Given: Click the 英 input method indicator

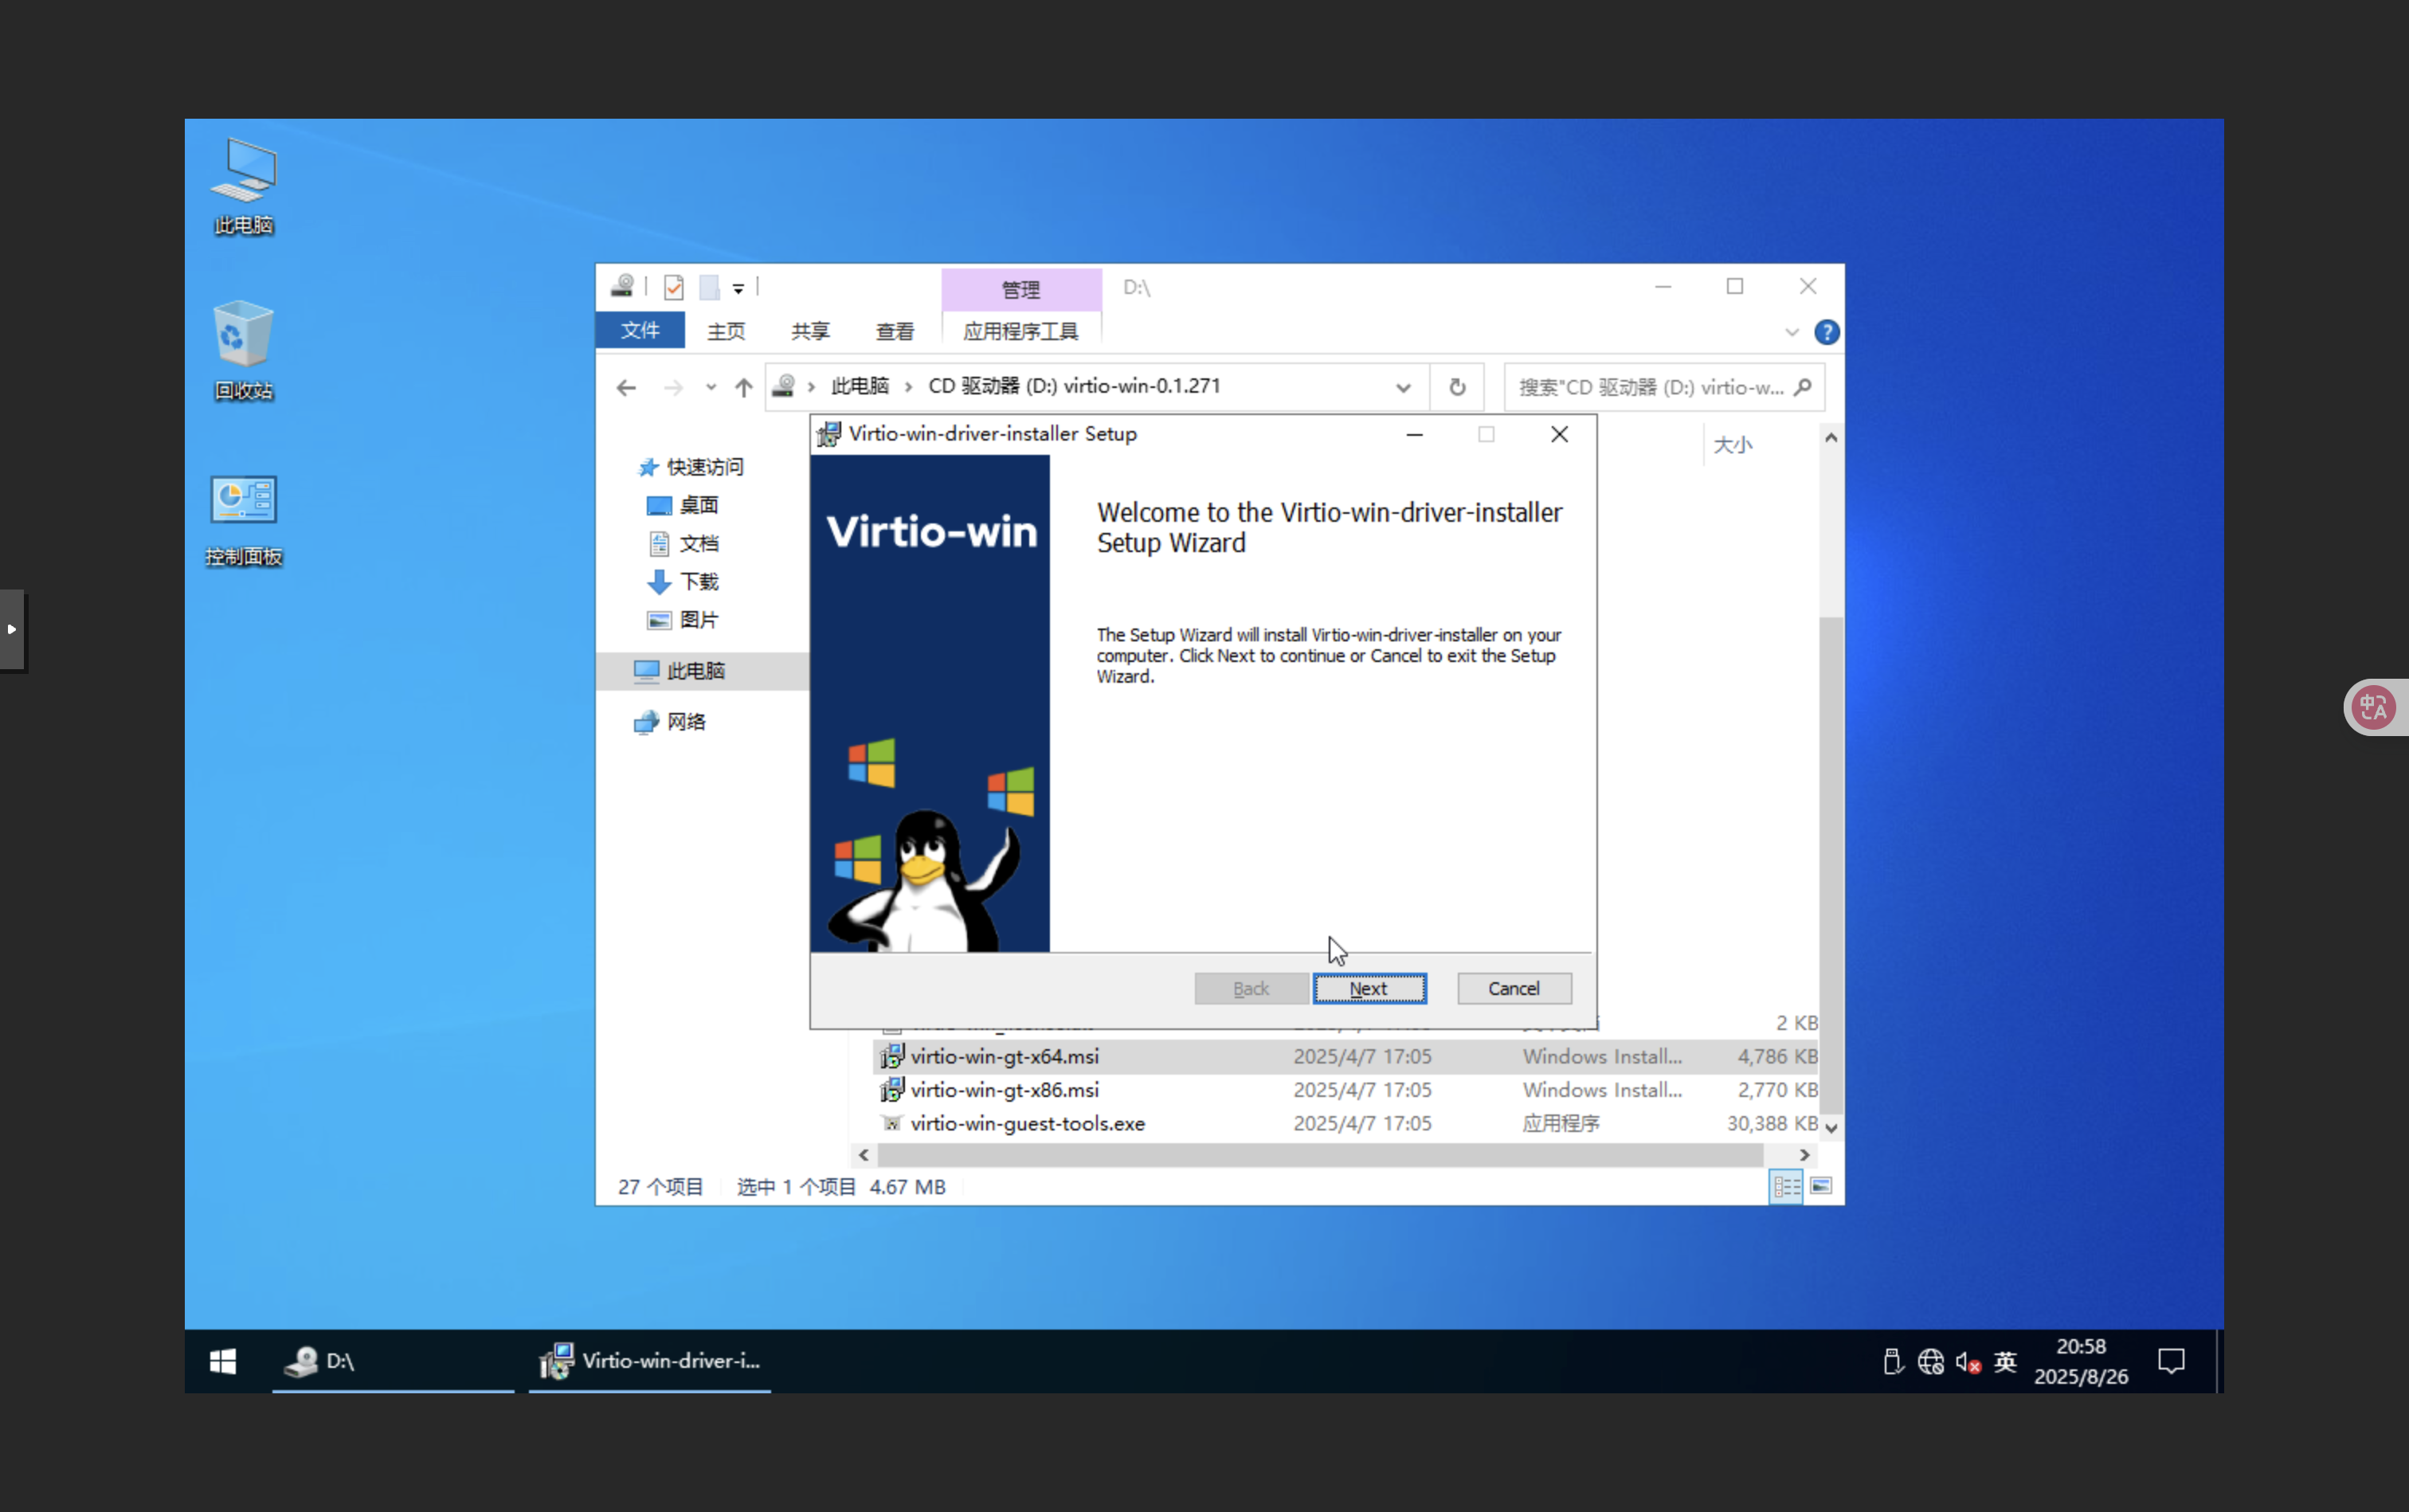Looking at the screenshot, I should [x=2005, y=1362].
